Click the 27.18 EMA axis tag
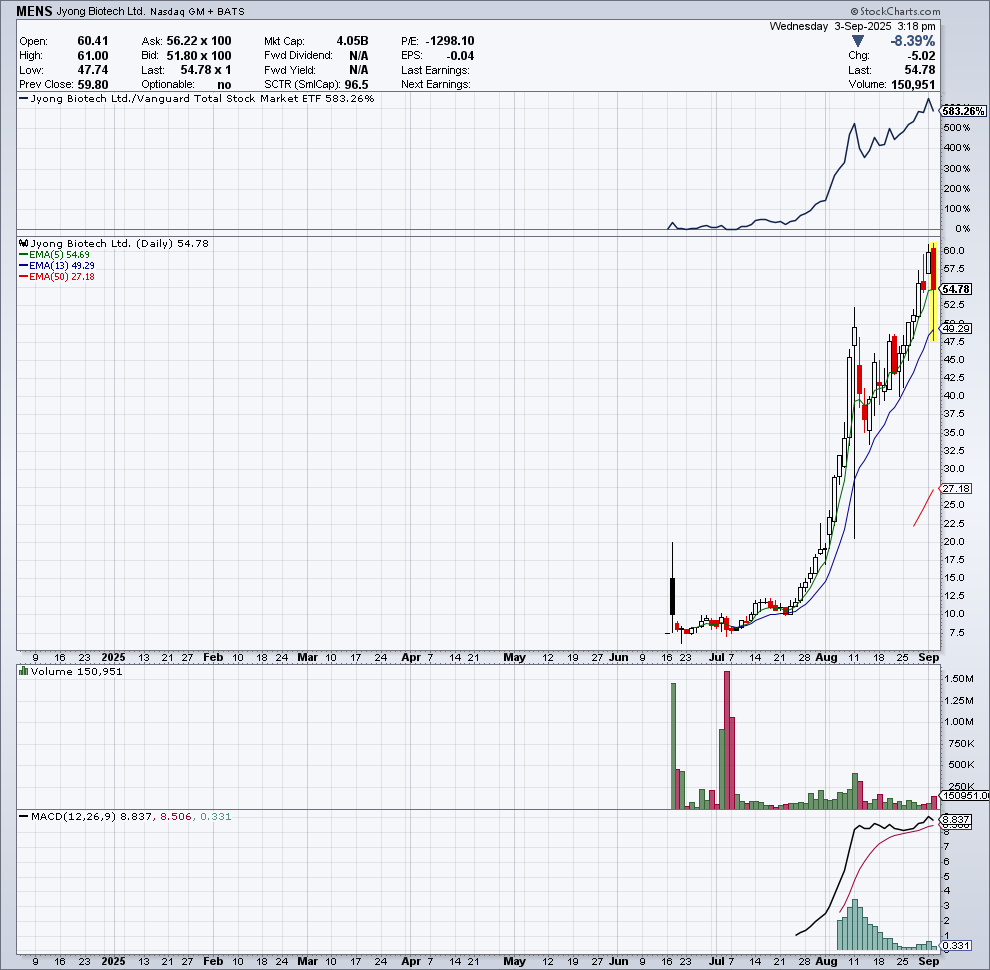Screen dimensions: 990x970 pos(956,488)
